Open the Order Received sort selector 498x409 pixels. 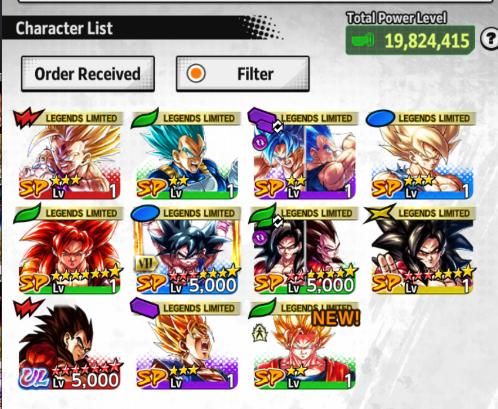point(88,74)
